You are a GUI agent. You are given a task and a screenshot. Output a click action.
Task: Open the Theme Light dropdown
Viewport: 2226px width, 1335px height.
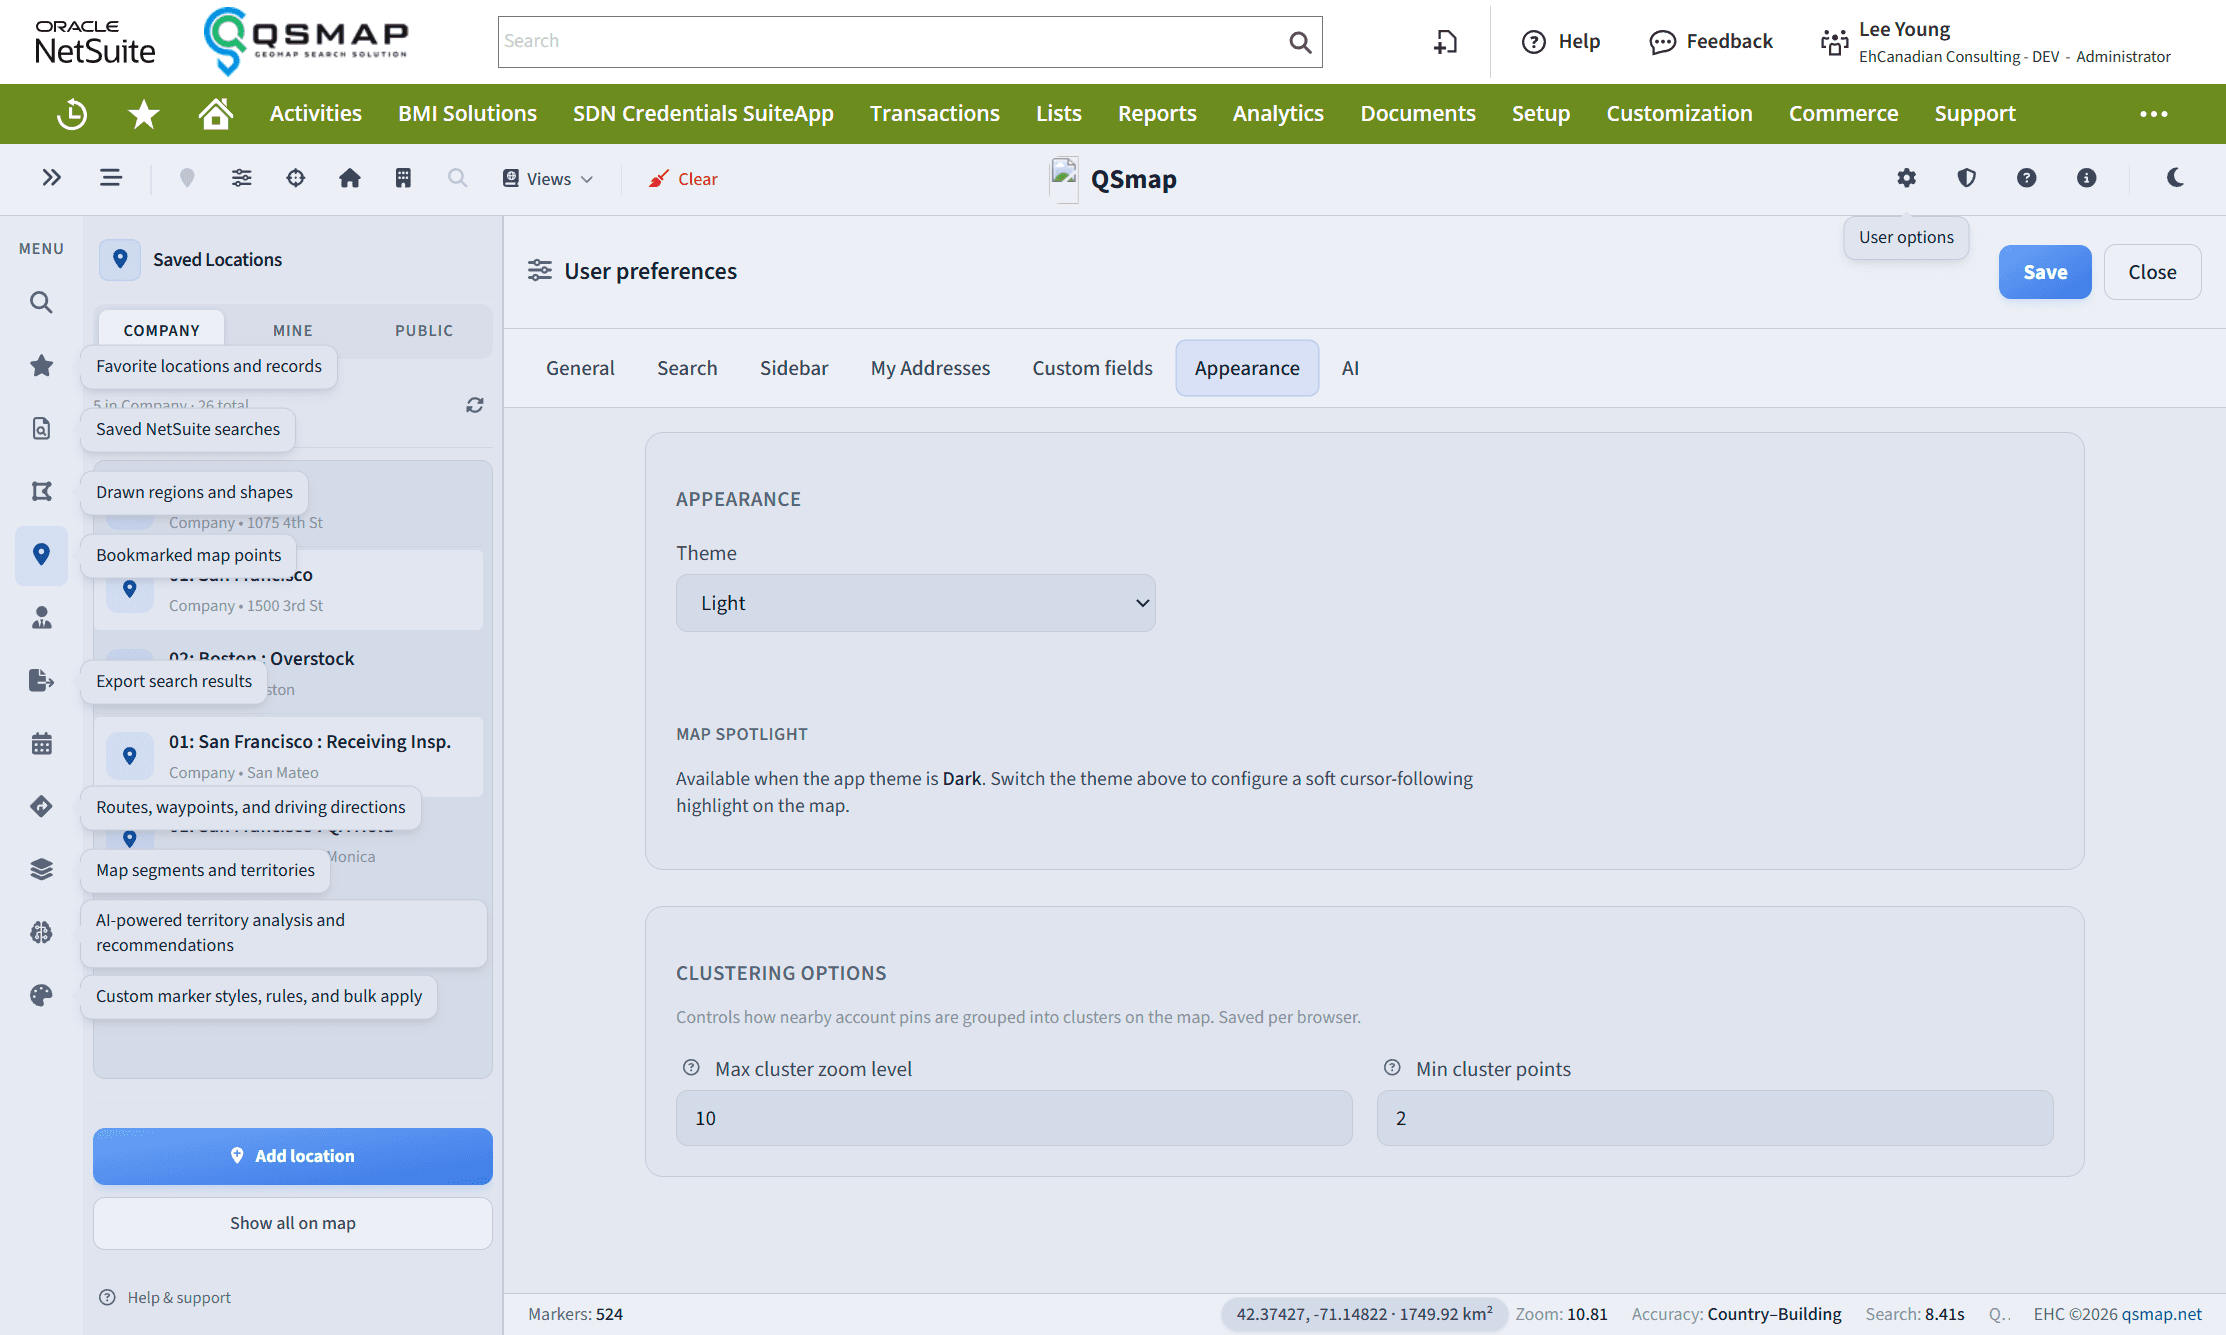(x=916, y=603)
